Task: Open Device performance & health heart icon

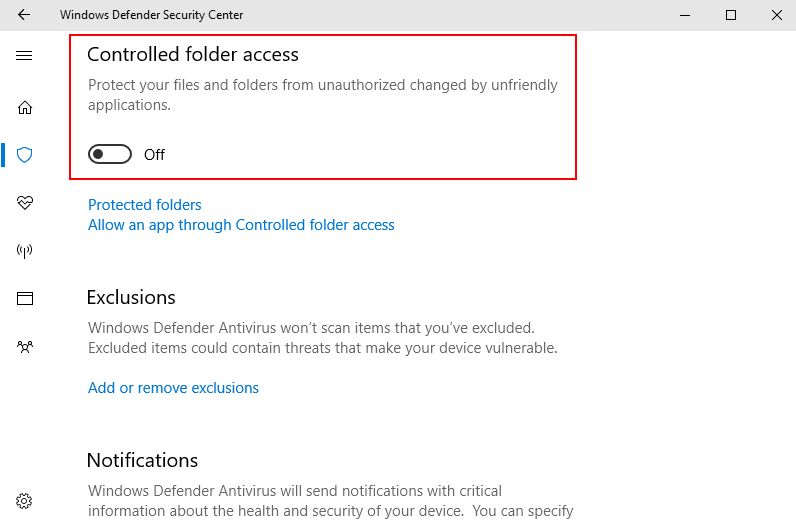Action: click(25, 203)
